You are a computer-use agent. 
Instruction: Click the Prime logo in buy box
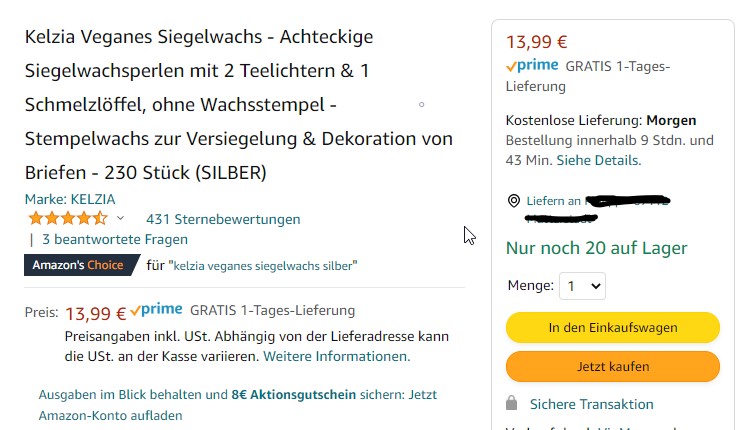532,66
